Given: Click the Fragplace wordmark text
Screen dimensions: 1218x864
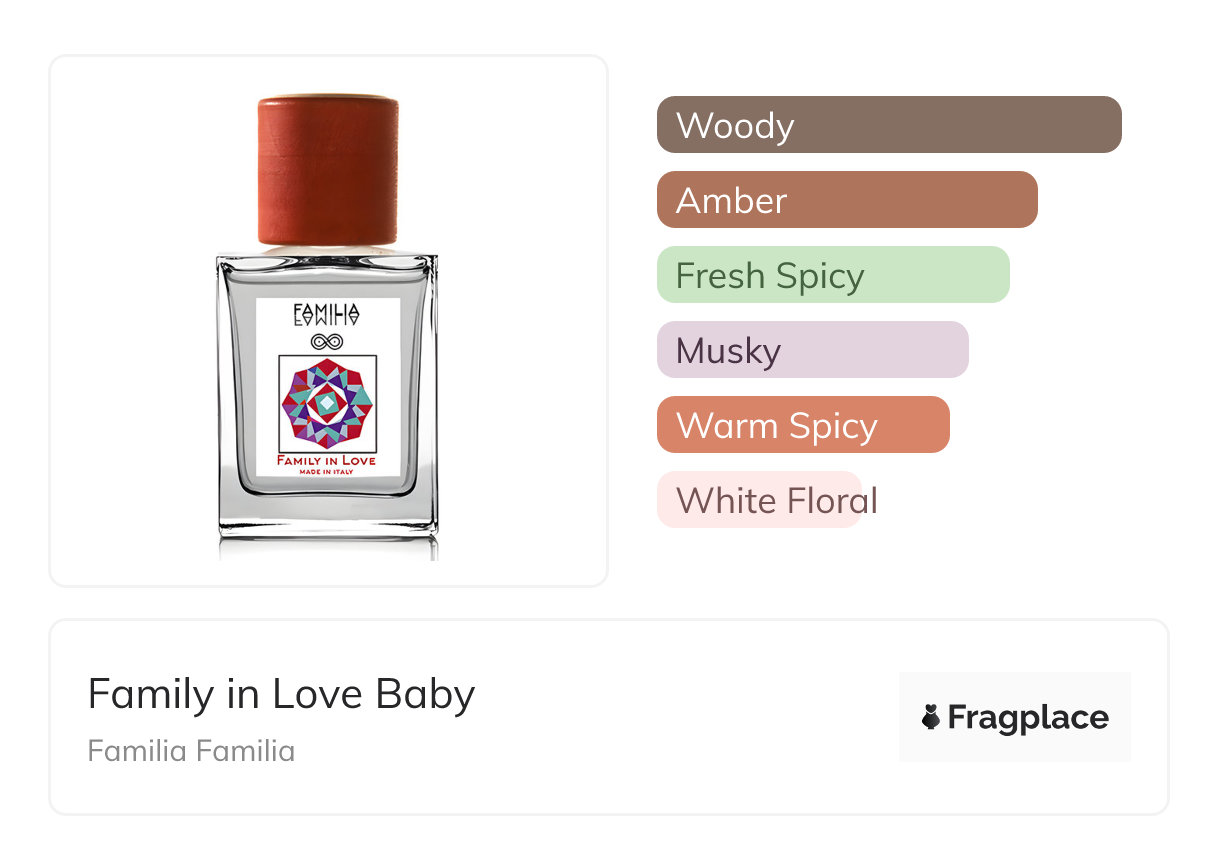Looking at the screenshot, I should (1028, 717).
